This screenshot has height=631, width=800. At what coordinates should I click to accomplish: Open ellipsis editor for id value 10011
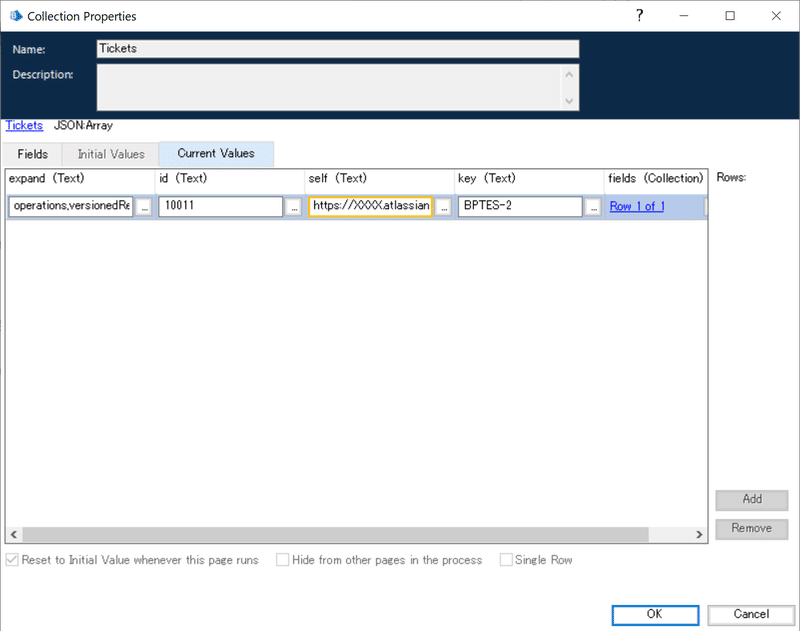point(293,207)
